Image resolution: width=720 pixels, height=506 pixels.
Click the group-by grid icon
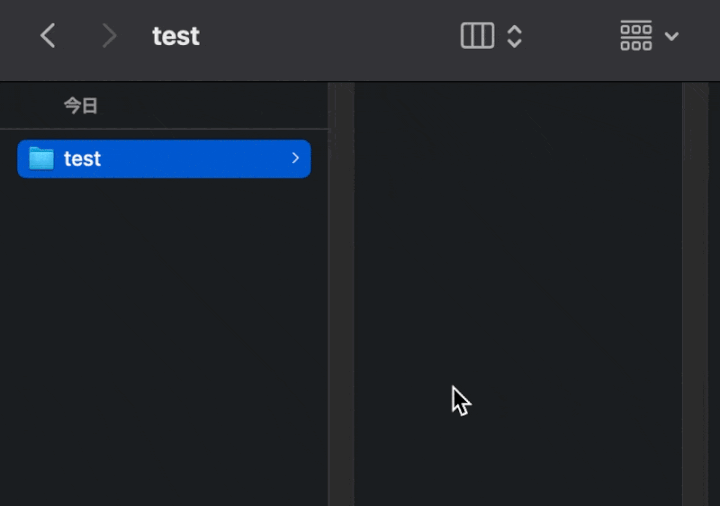click(x=636, y=35)
